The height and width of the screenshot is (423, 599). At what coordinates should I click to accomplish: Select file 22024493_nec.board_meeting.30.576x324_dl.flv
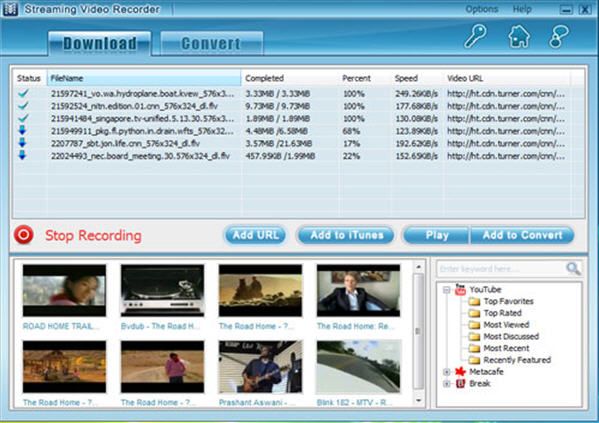(x=140, y=156)
